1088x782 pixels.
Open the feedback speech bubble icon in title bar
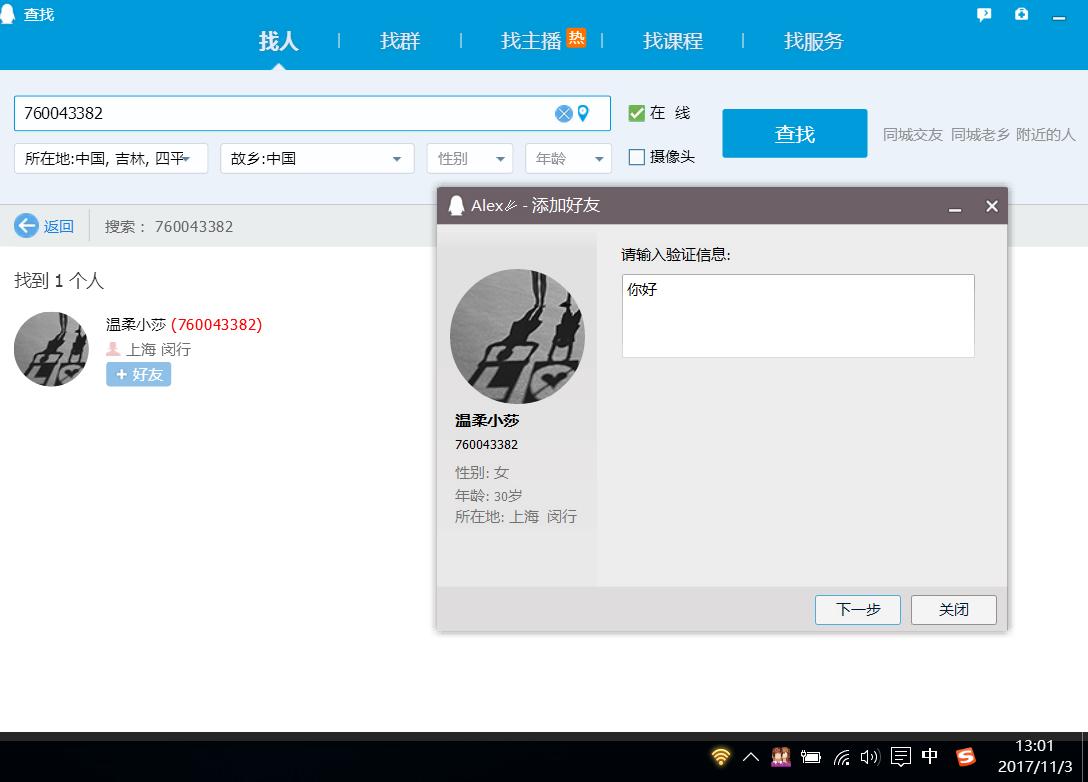983,15
